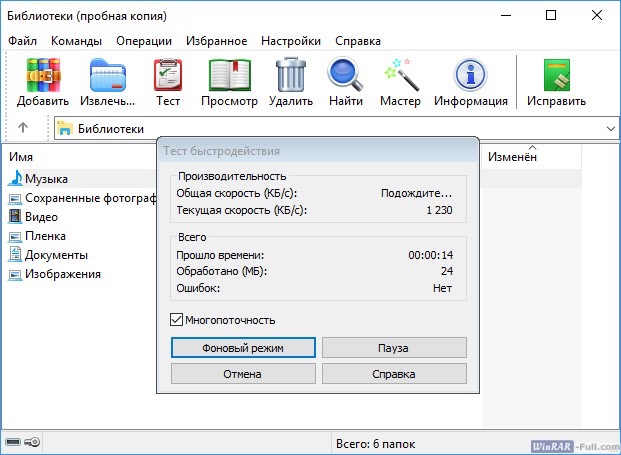The image size is (621, 455).
Task: Click the Подождите... total speed value
Action: point(416,193)
